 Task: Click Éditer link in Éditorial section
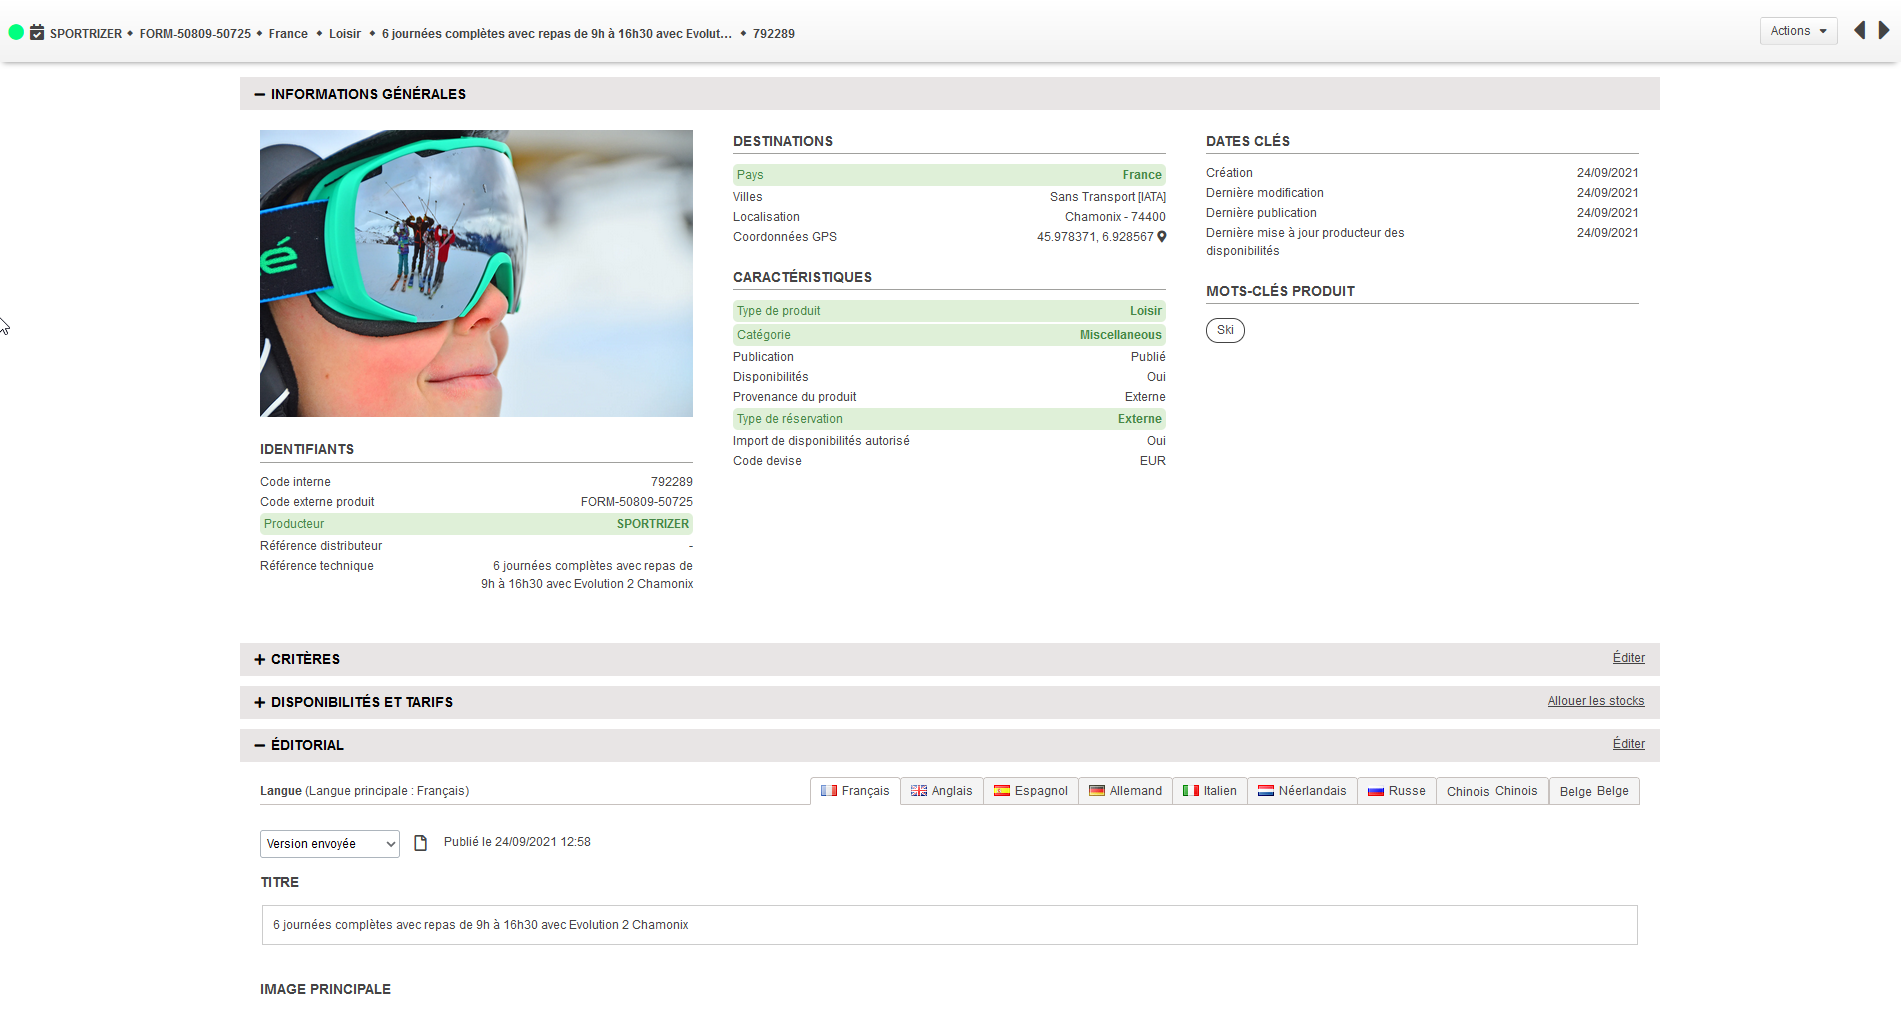click(x=1628, y=744)
